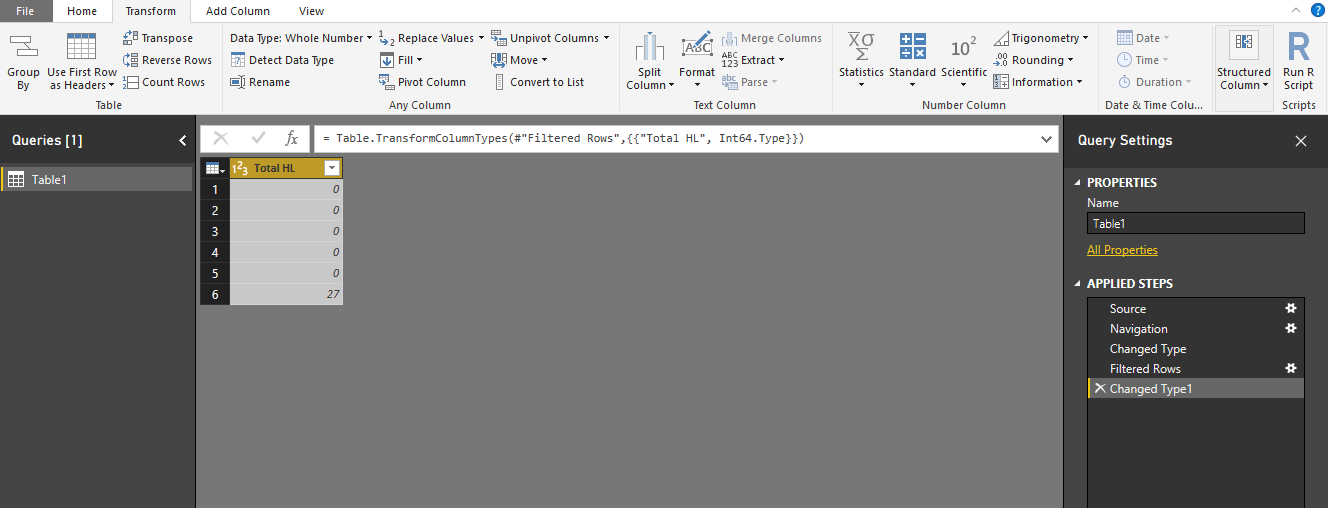
Task: Open Source step settings gear
Action: coord(1291,308)
